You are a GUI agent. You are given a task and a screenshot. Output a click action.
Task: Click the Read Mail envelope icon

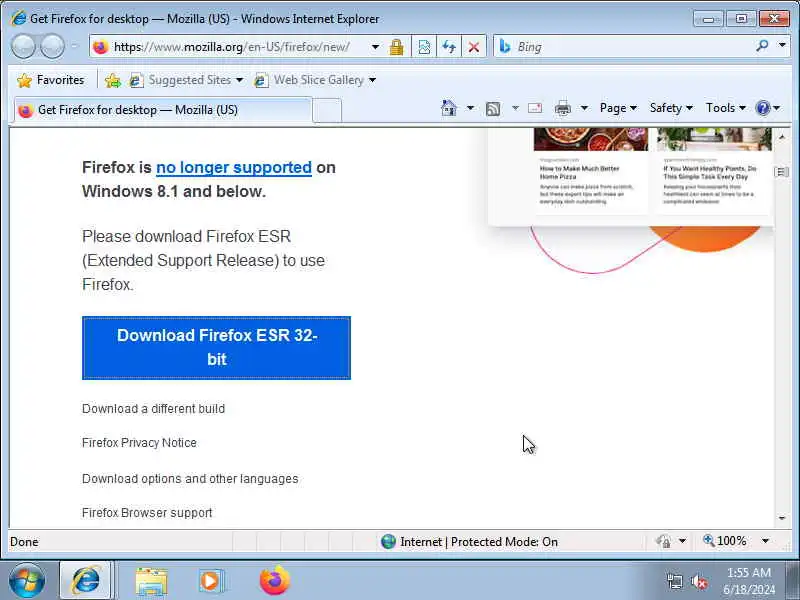(x=535, y=108)
